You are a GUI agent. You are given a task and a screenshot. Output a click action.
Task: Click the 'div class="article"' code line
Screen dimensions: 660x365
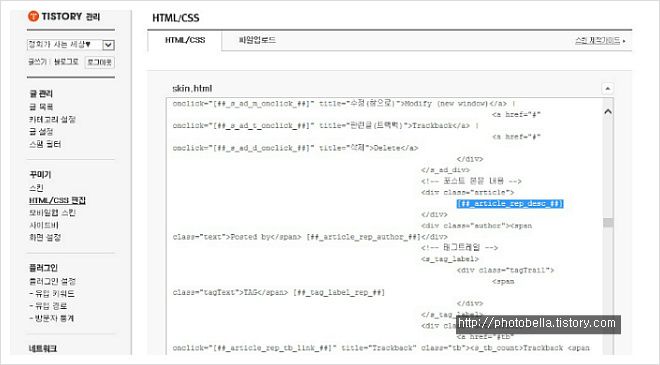pyautogui.click(x=467, y=192)
